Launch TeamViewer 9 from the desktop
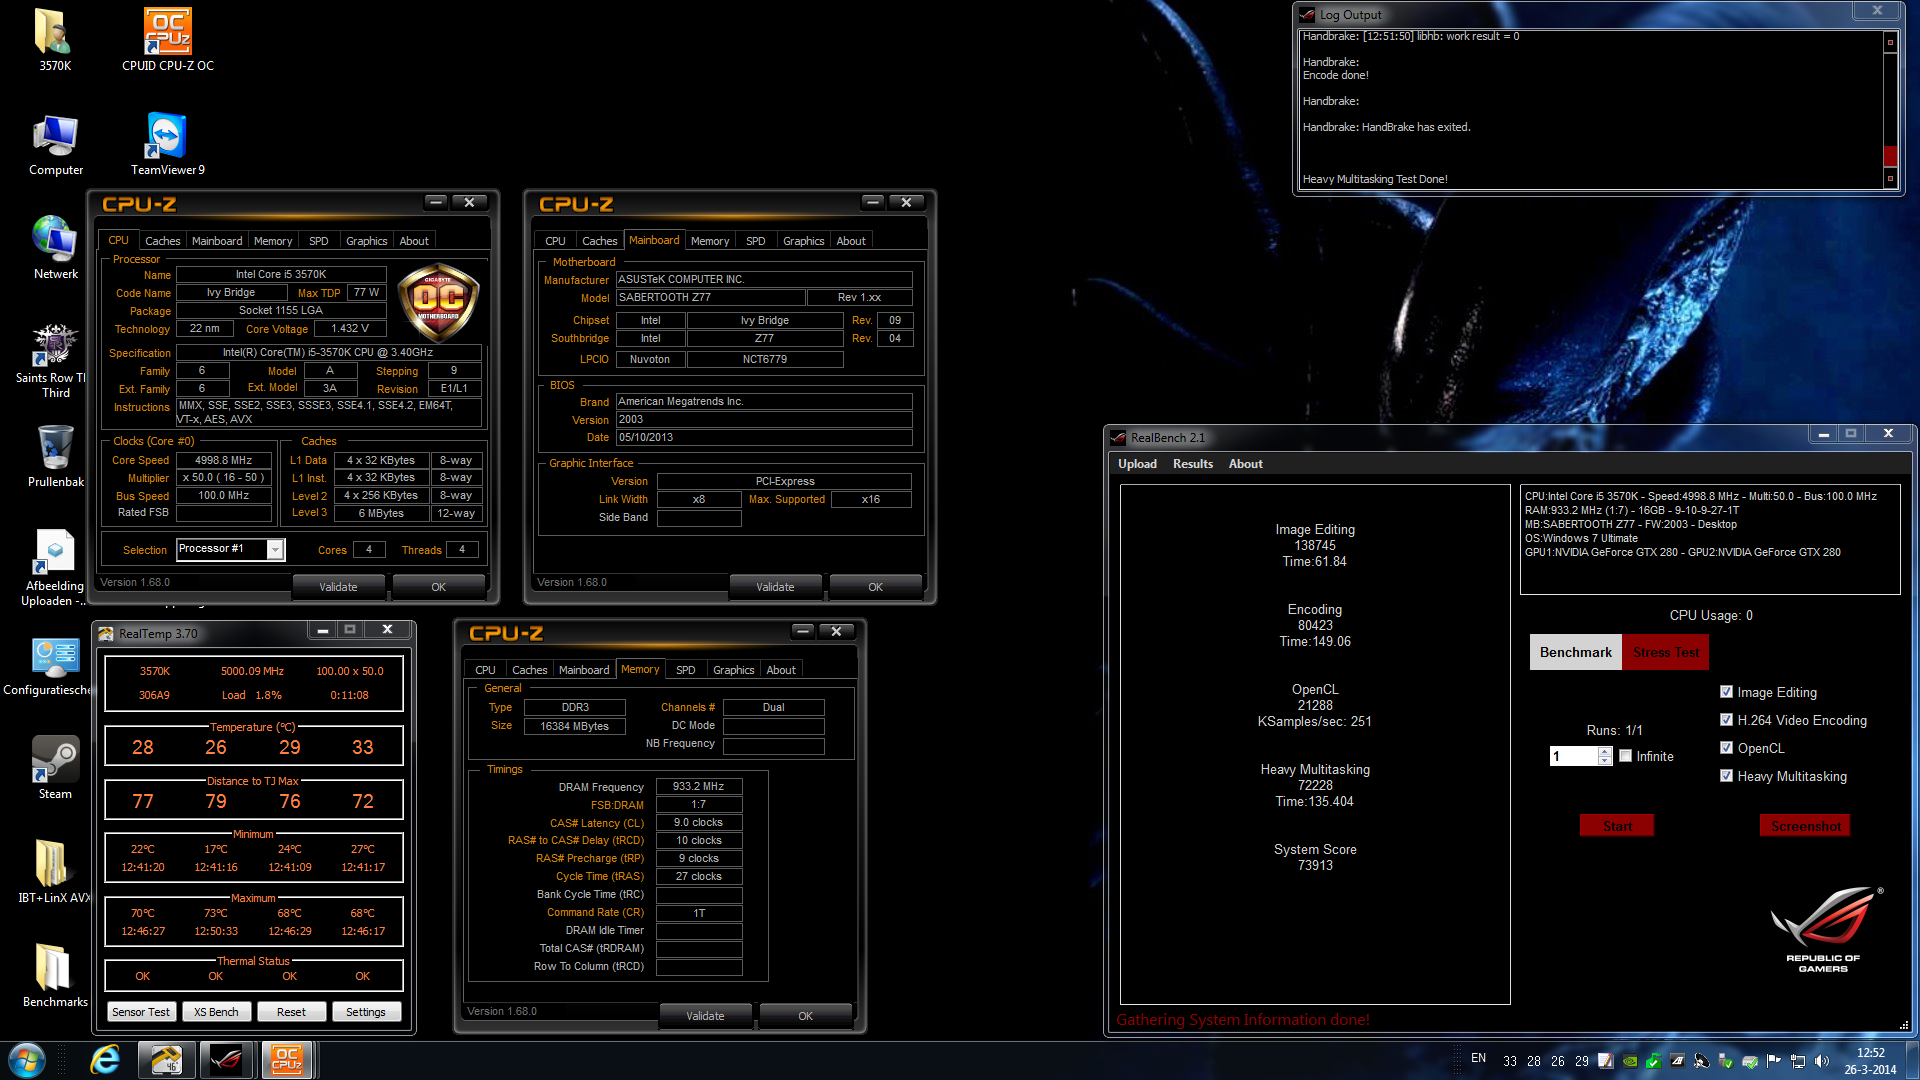The image size is (1920, 1080). 167,144
